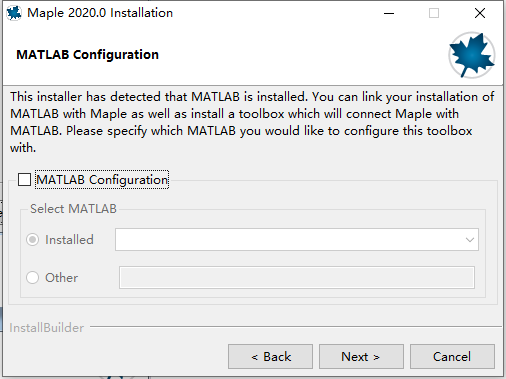Image resolution: width=506 pixels, height=379 pixels.
Task: Close the Maple 2020.0 Installation window
Action: [x=480, y=13]
